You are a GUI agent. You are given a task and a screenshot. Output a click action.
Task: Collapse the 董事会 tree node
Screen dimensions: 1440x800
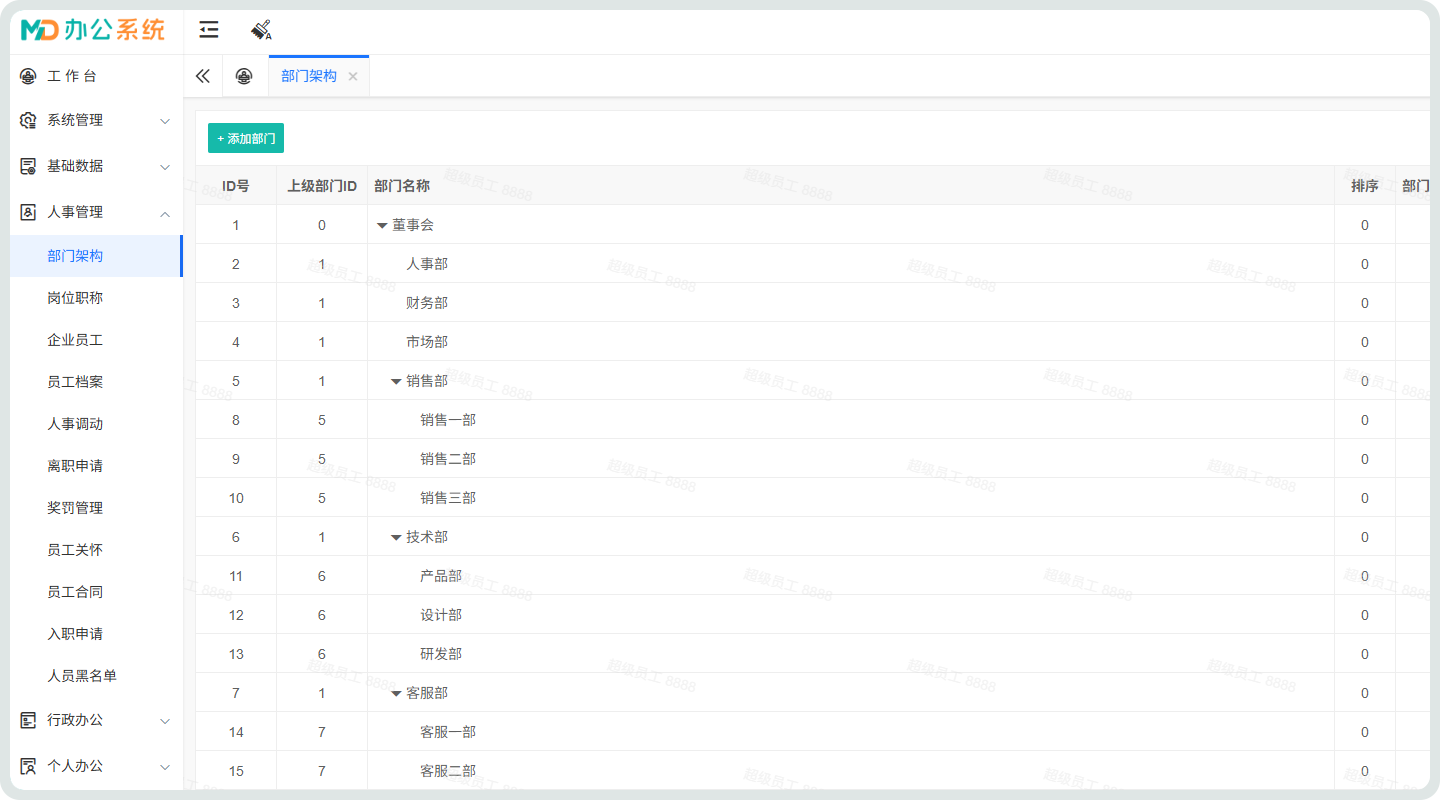382,226
